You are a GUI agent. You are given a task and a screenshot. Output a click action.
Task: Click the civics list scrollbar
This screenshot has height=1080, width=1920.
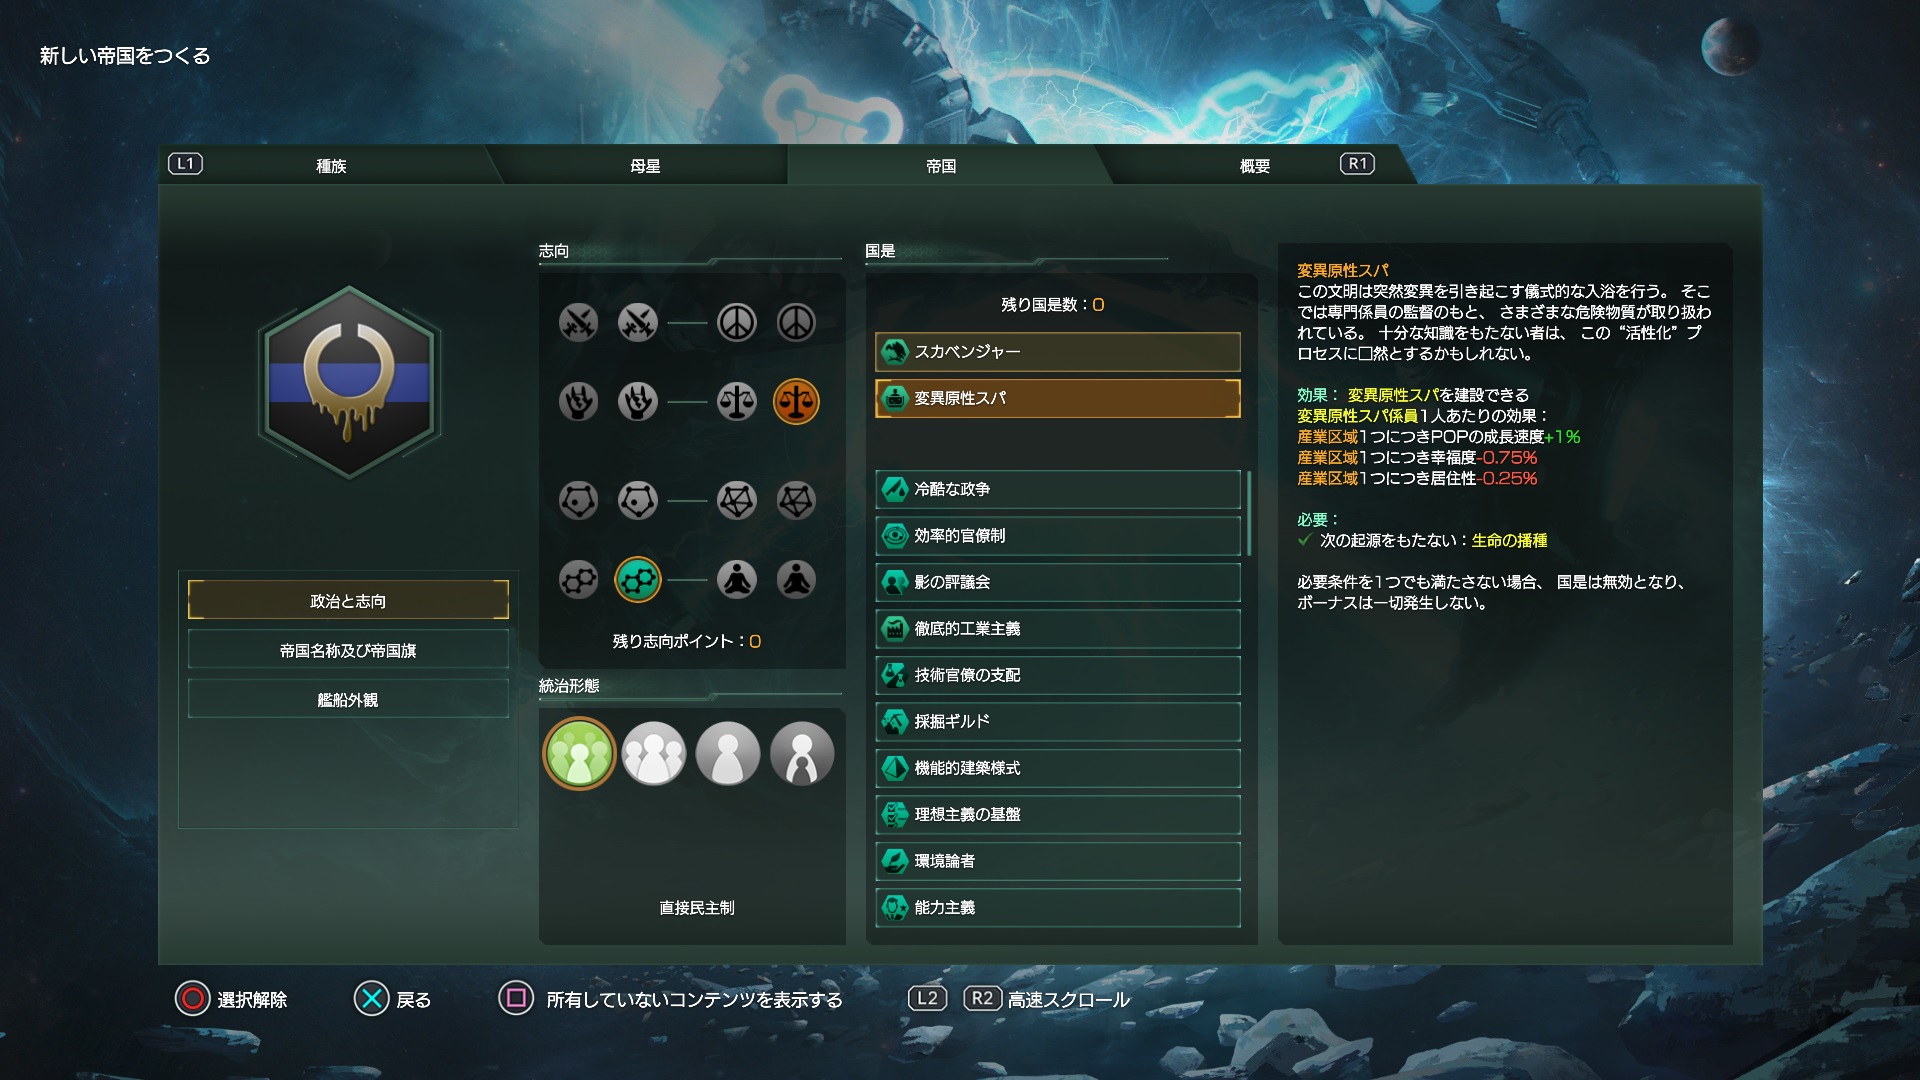[1250, 513]
